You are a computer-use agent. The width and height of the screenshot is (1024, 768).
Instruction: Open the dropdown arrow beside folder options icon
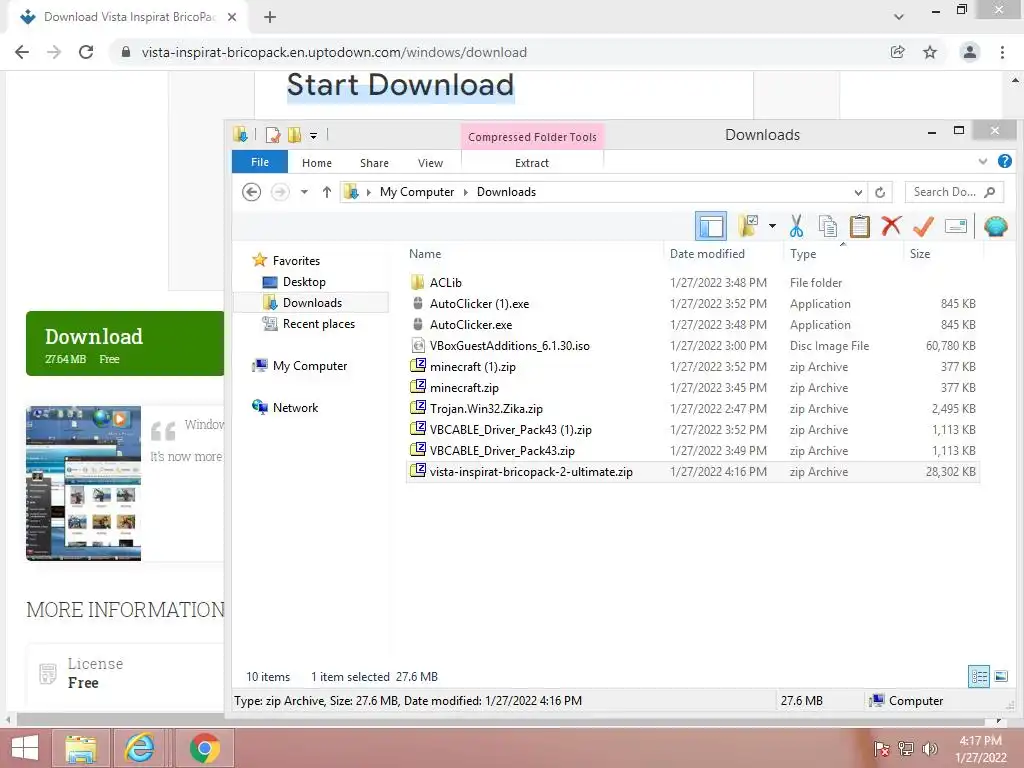(x=772, y=227)
